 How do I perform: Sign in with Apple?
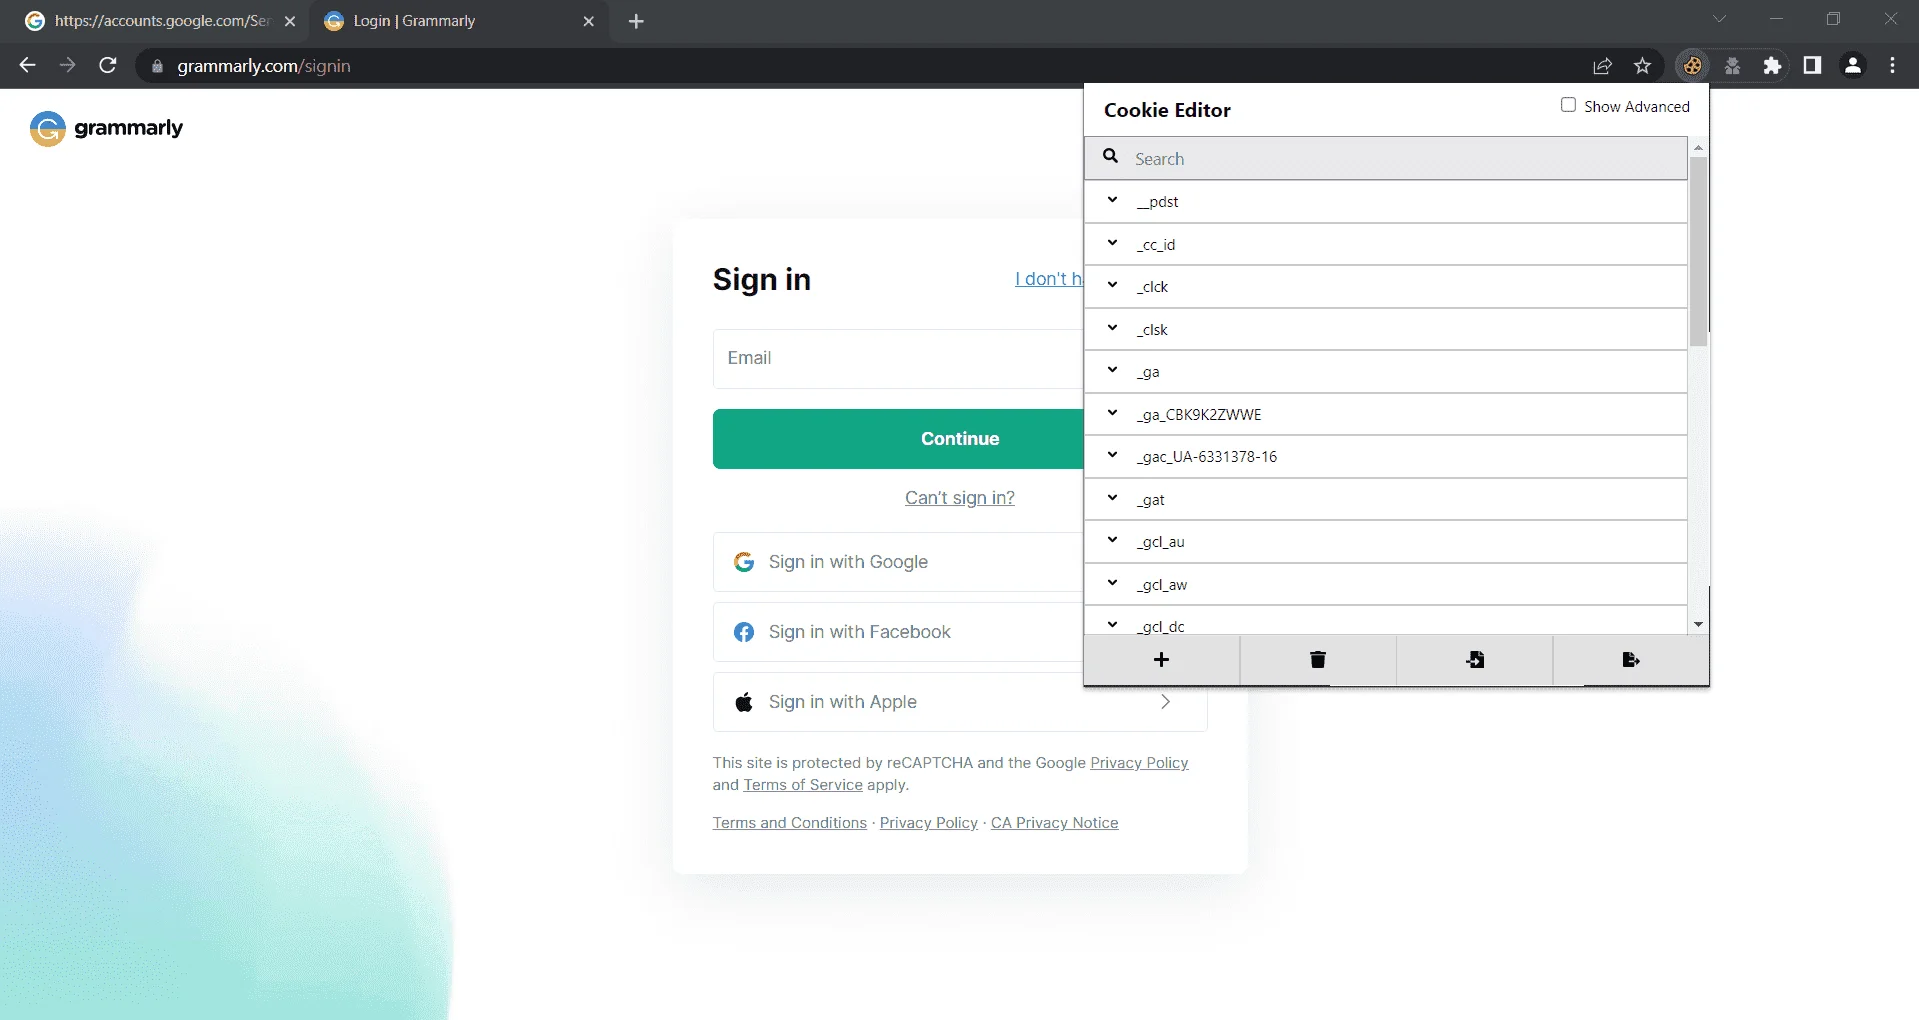pos(960,702)
